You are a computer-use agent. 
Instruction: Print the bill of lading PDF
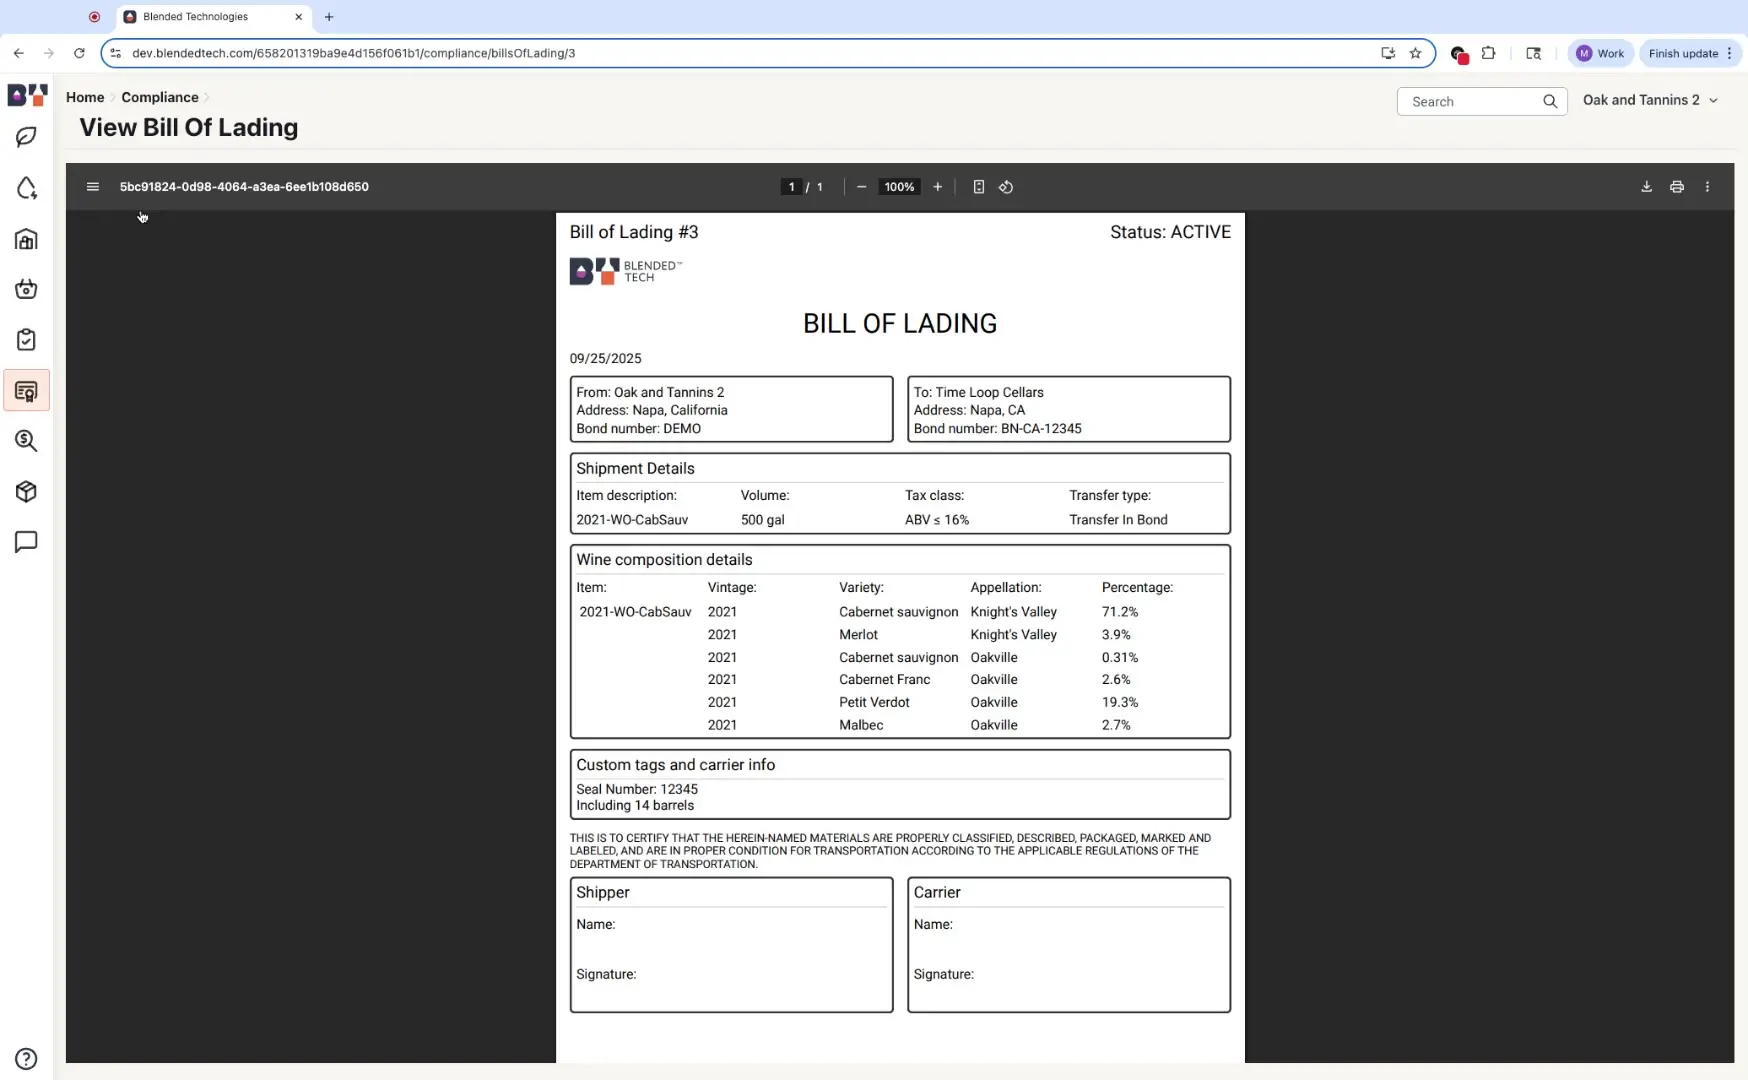tap(1677, 187)
